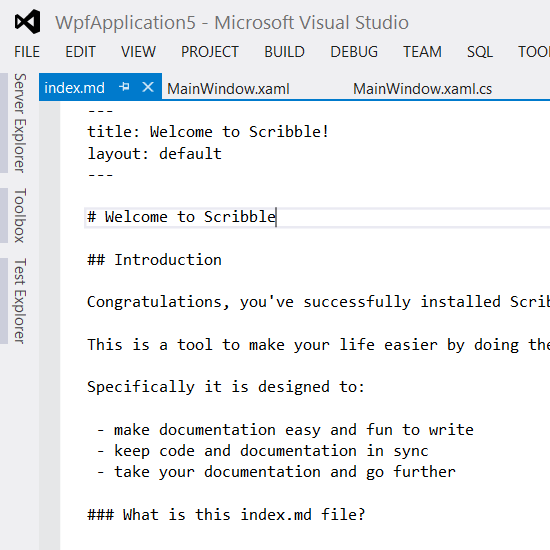Open the TEAM menu
This screenshot has width=550, height=550.
click(x=422, y=52)
